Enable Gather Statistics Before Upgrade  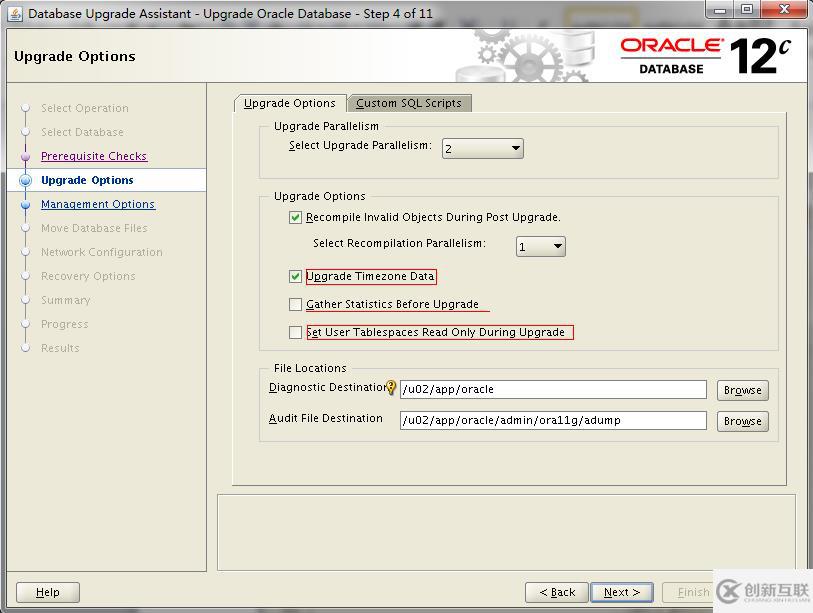(x=295, y=304)
